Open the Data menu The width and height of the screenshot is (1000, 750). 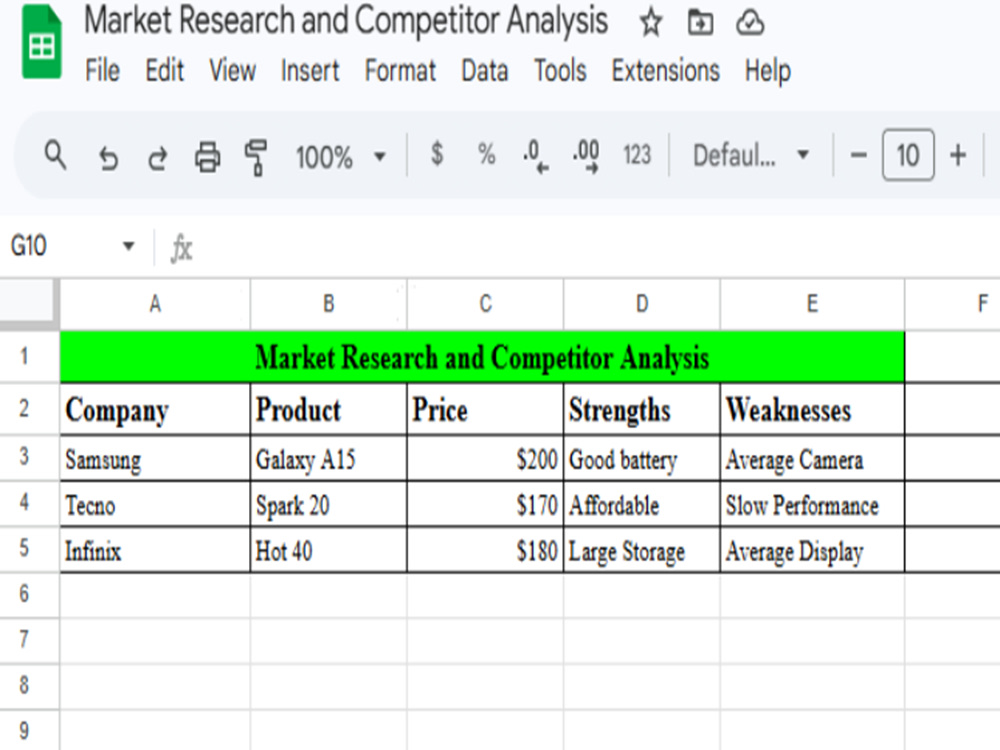pyautogui.click(x=485, y=70)
